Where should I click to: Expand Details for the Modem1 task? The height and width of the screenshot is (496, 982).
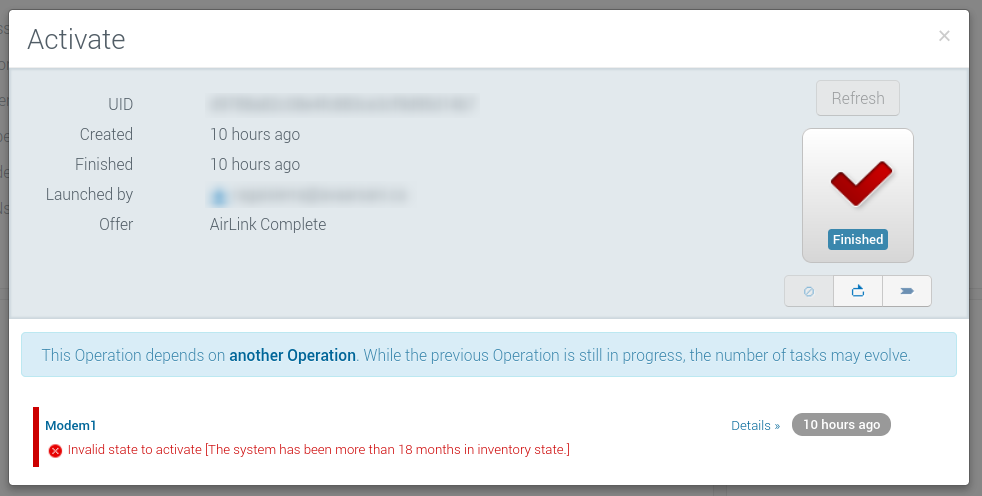coord(755,425)
